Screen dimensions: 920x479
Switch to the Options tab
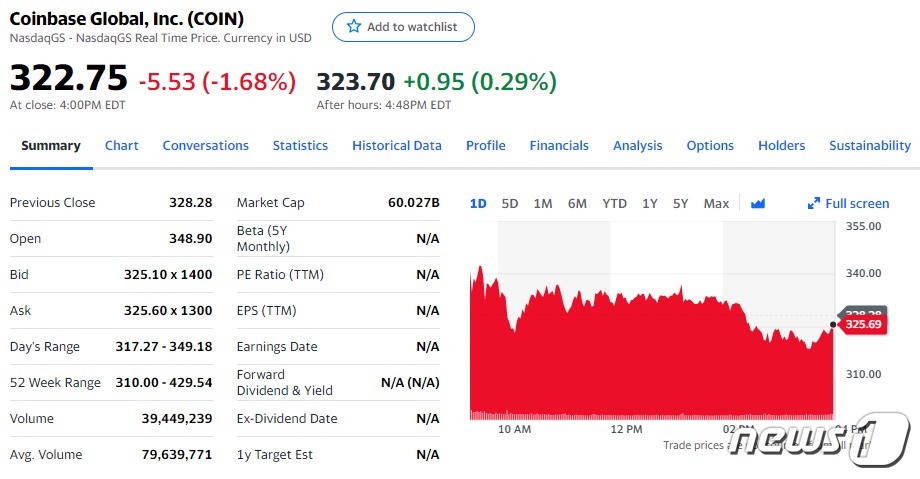[710, 145]
